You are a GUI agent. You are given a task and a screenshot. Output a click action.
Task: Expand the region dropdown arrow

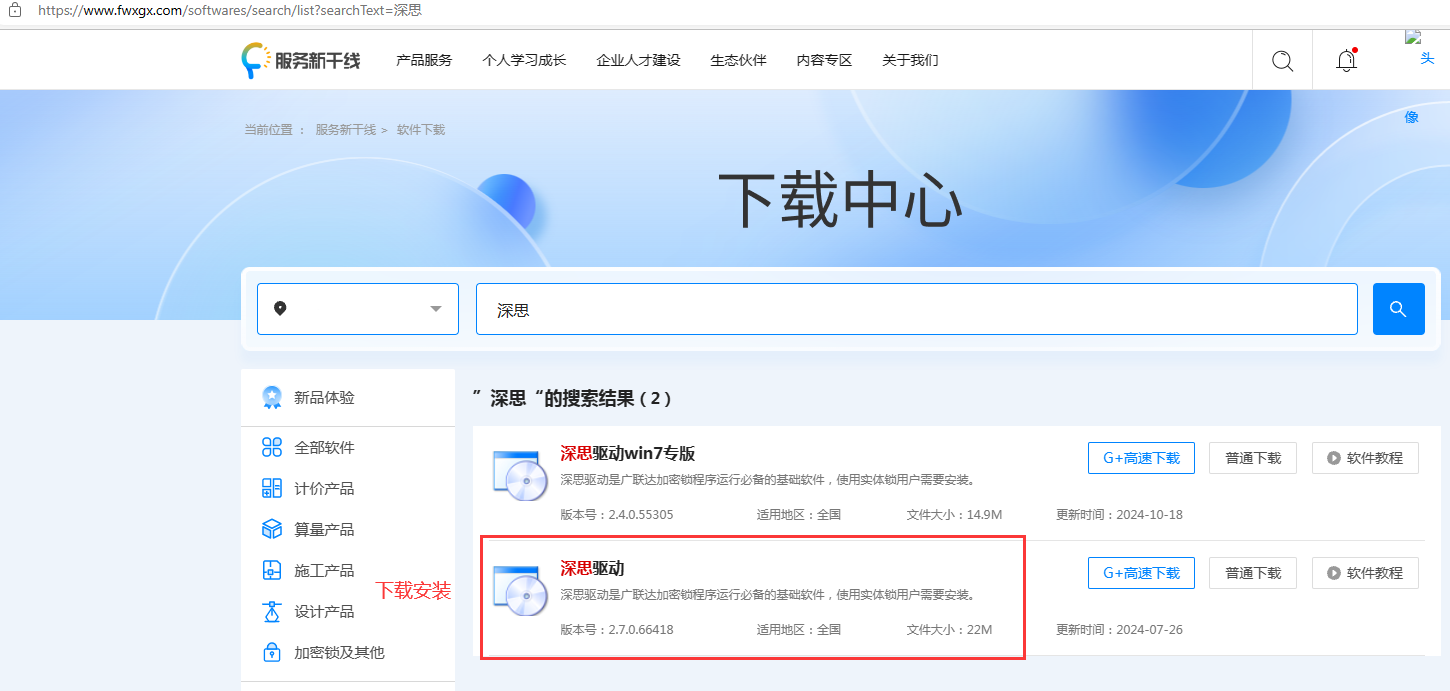pyautogui.click(x=436, y=309)
